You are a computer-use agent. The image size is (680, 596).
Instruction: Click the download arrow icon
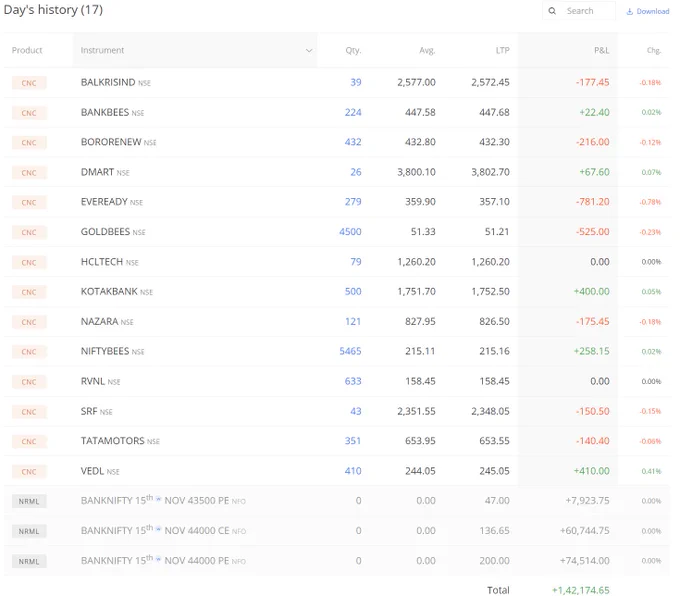click(630, 11)
